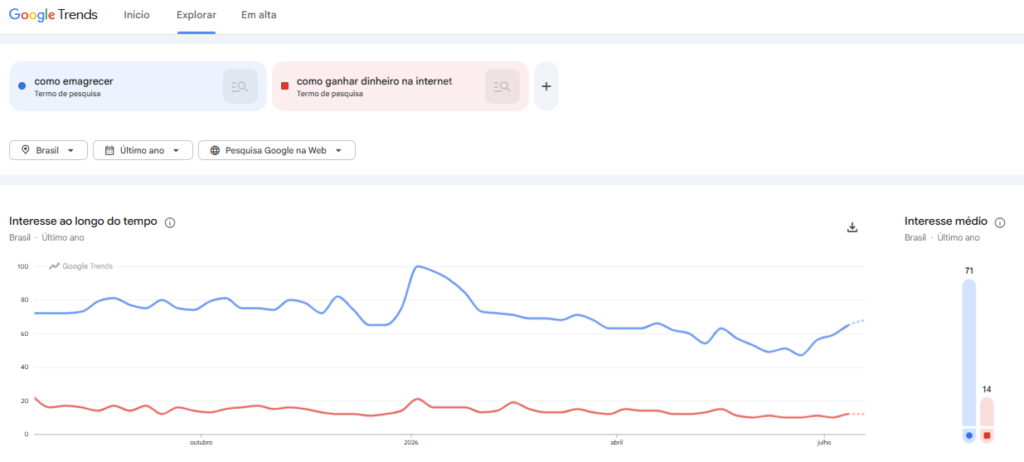
Task: Switch to the 'Em alta' tab
Action: pyautogui.click(x=259, y=15)
